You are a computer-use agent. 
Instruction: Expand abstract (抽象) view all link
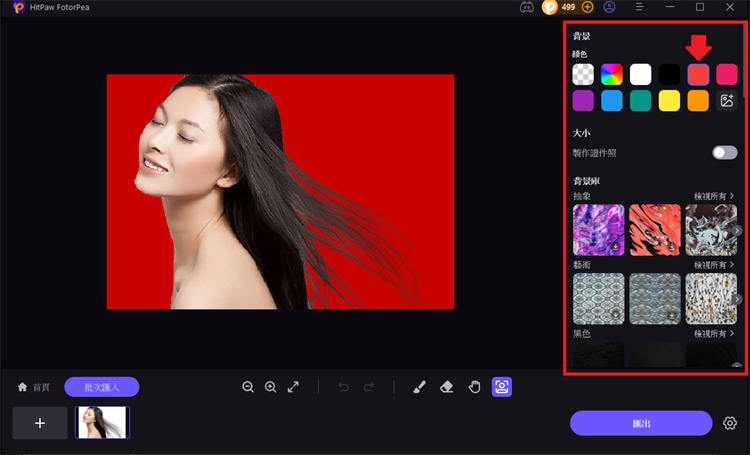point(714,196)
